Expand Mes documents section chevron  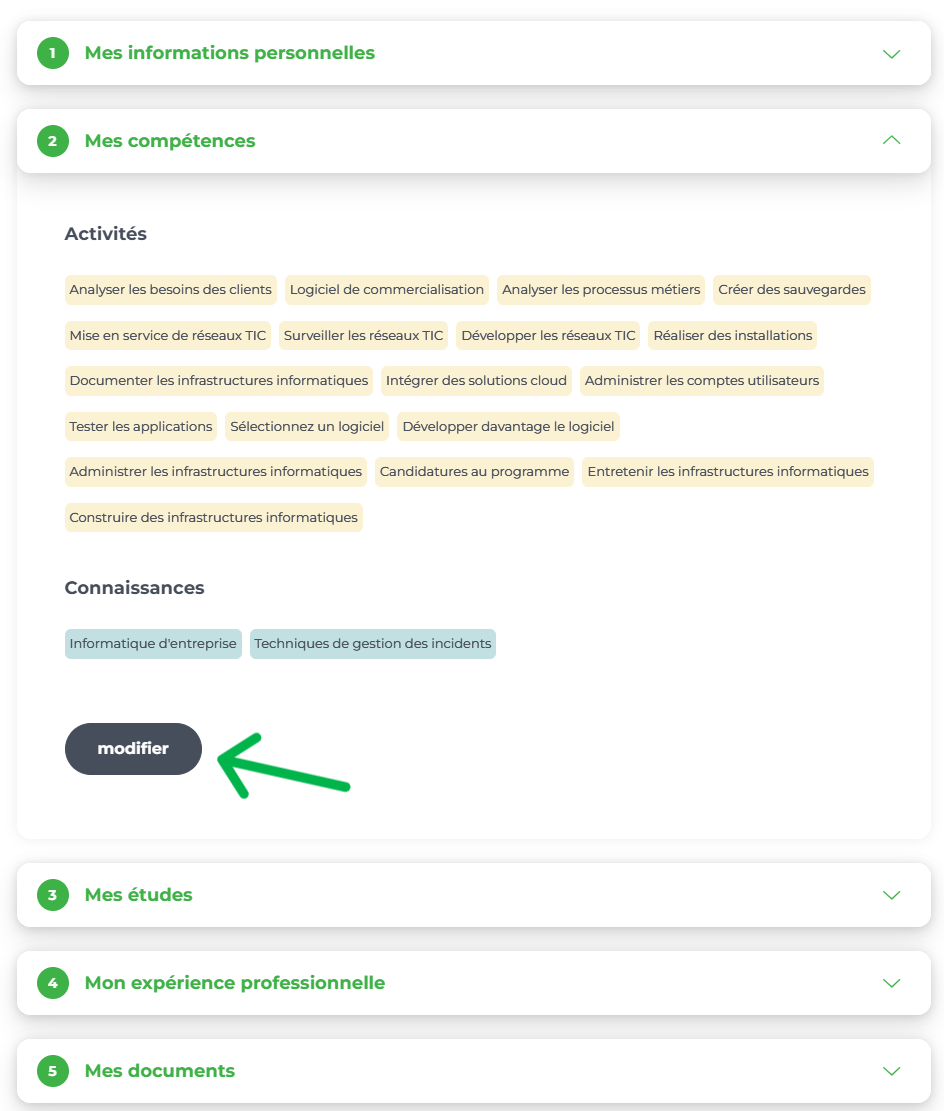892,1071
